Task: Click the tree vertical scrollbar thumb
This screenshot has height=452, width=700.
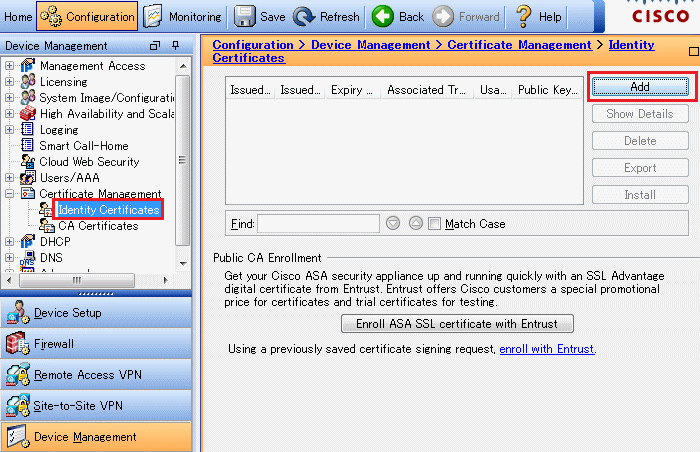Action: [x=182, y=160]
